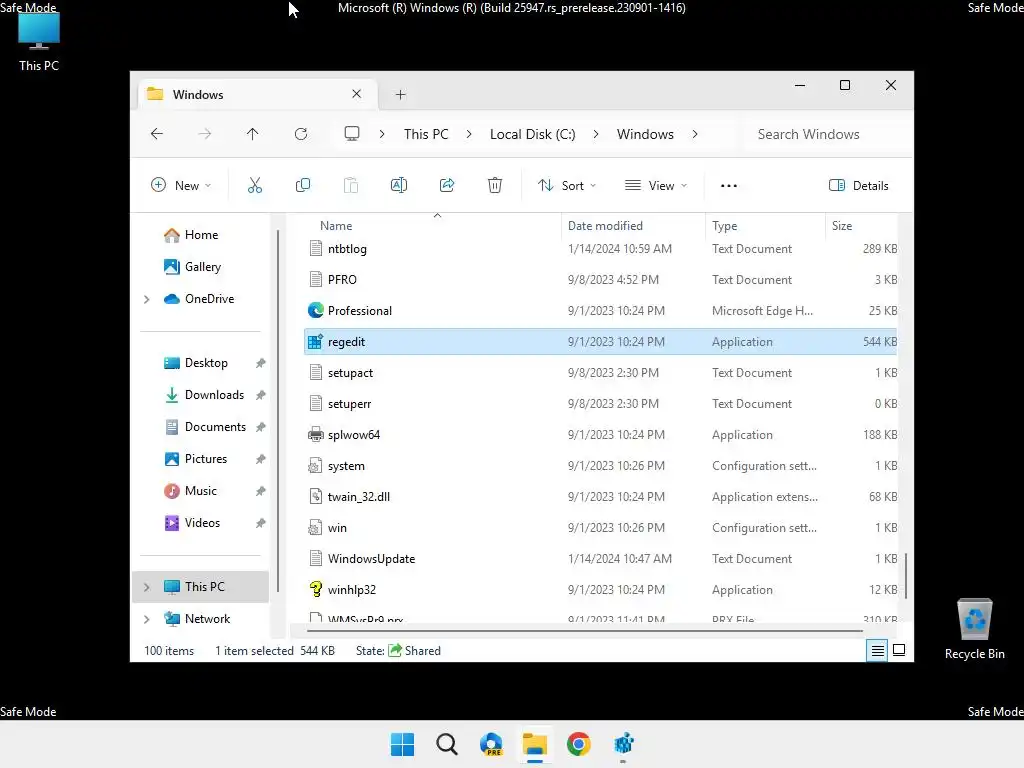1024x768 pixels.
Task: Switch to large thumbnails view icon
Action: click(899, 650)
